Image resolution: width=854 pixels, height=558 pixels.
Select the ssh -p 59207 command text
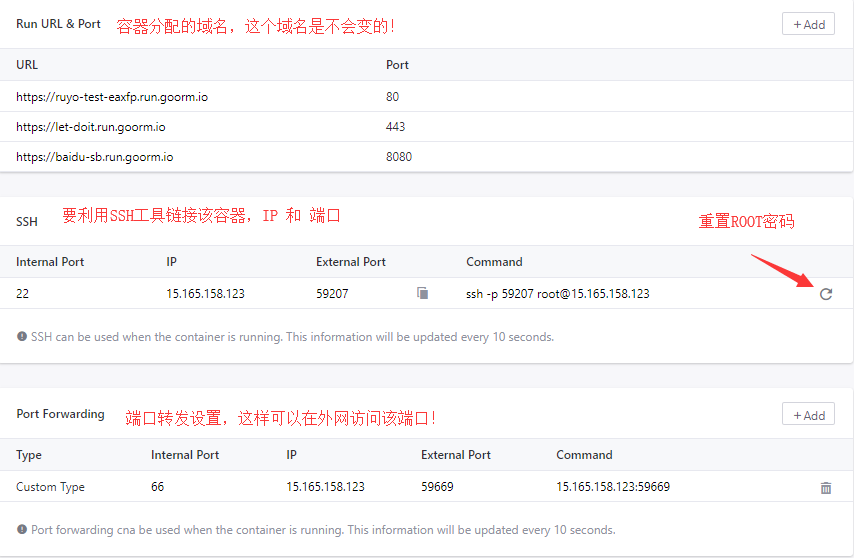pos(558,294)
